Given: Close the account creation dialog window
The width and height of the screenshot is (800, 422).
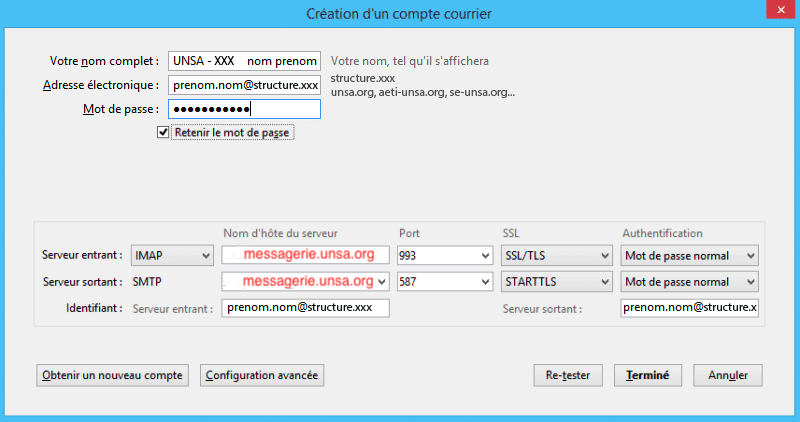Looking at the screenshot, I should coord(776,11).
